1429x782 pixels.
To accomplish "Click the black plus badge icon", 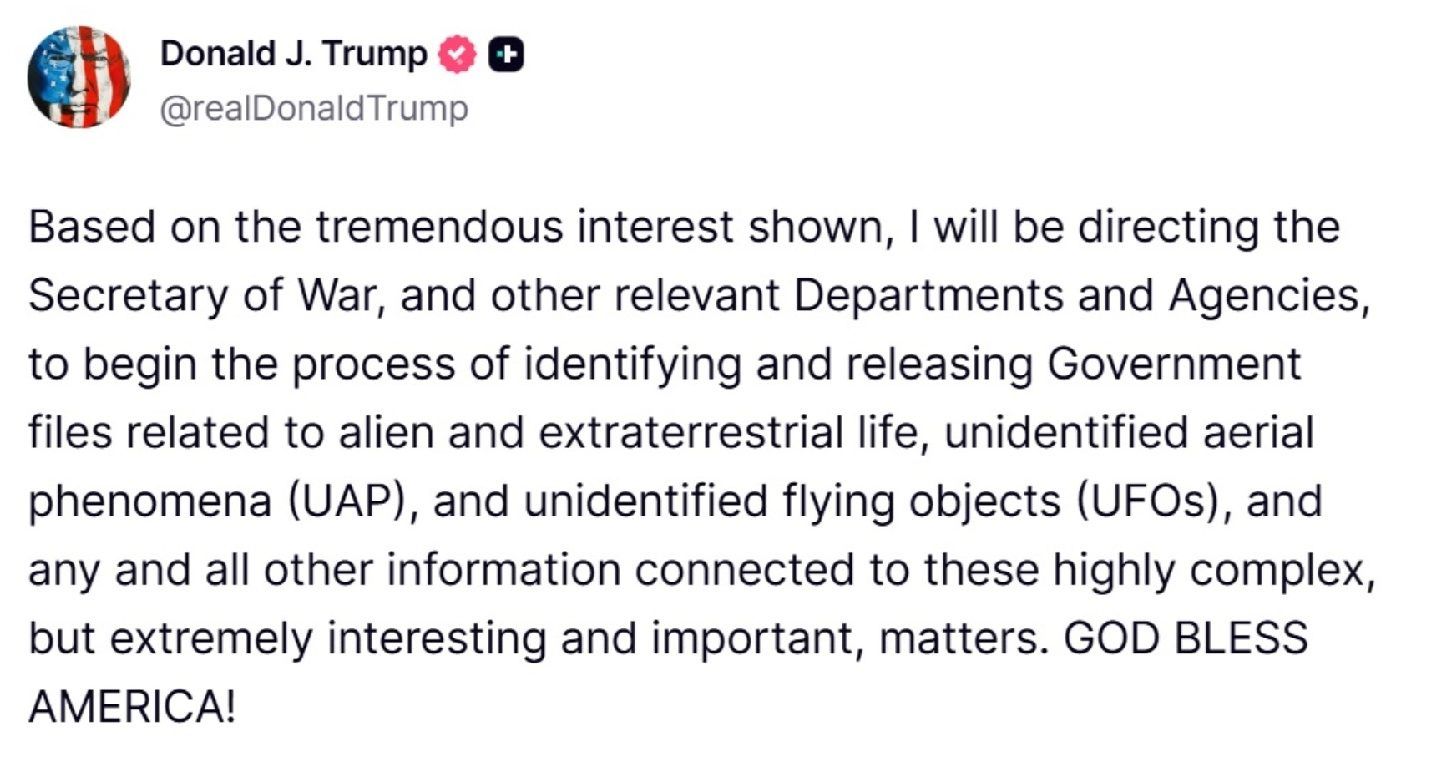I will point(506,56).
